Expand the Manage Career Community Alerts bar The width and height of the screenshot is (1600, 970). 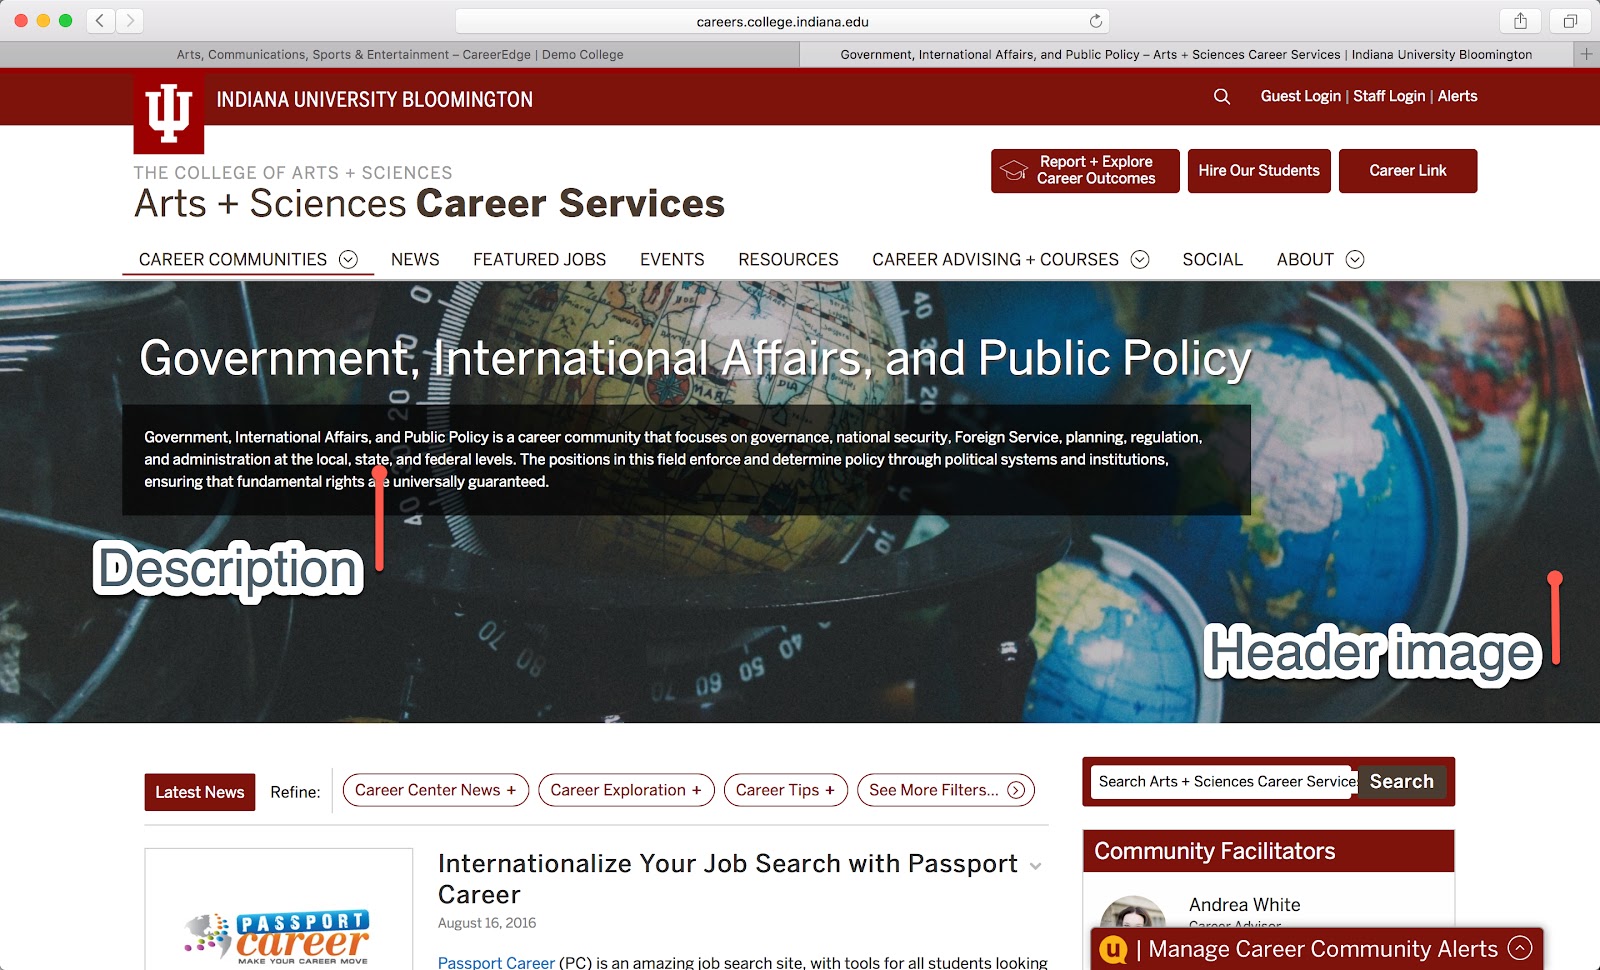click(1317, 949)
